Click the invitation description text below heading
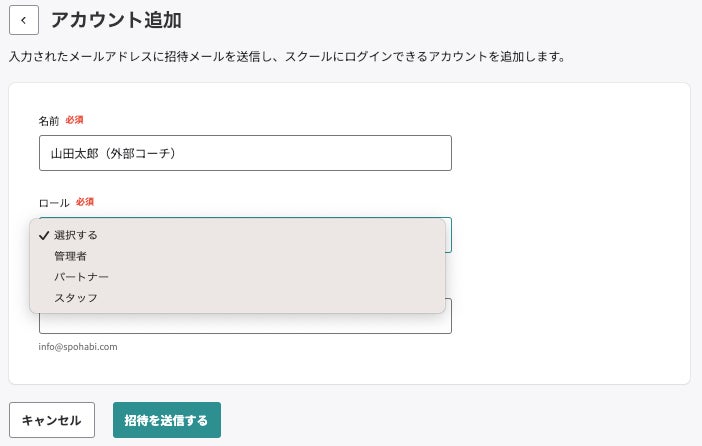 287,57
